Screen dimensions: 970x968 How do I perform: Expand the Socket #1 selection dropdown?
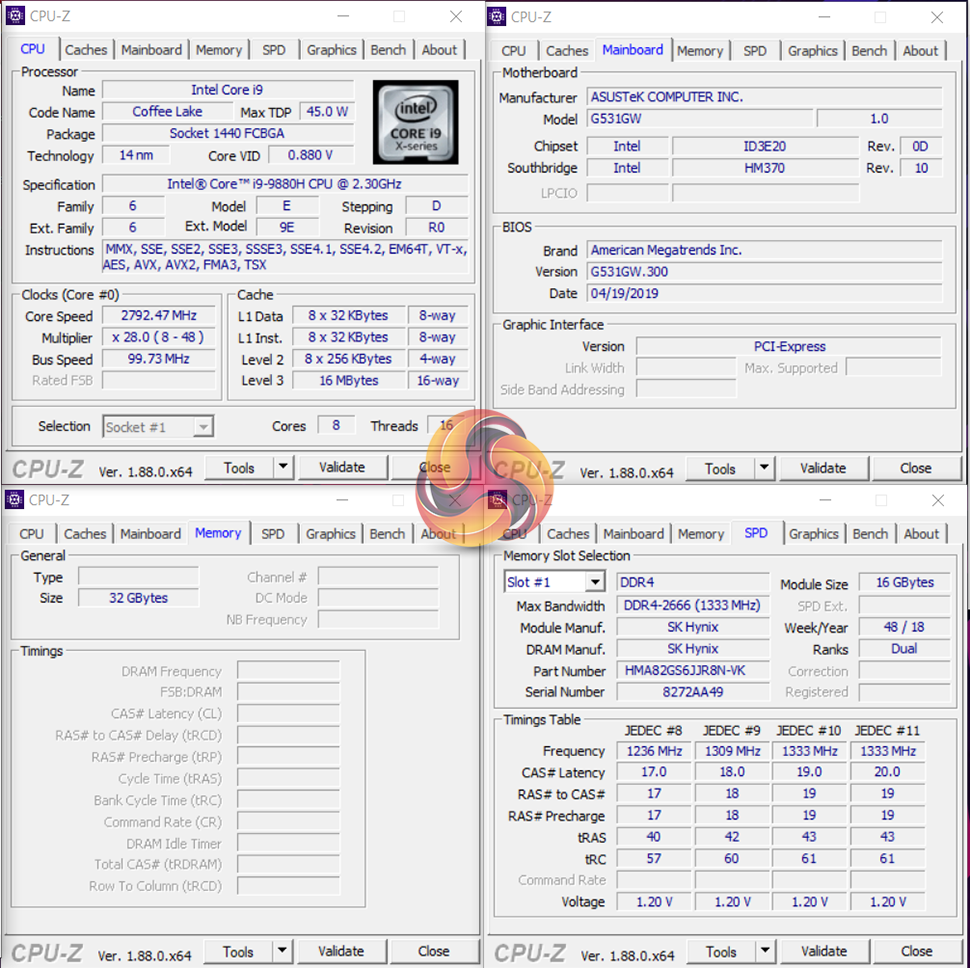click(x=202, y=427)
